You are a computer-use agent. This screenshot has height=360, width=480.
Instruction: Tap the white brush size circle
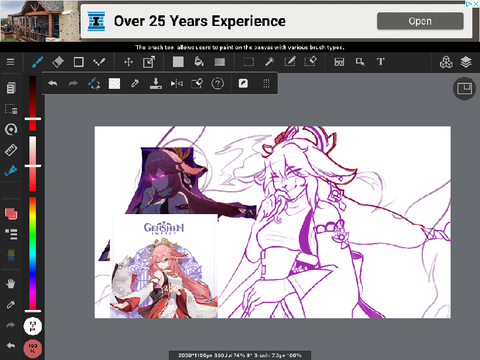pos(33,326)
